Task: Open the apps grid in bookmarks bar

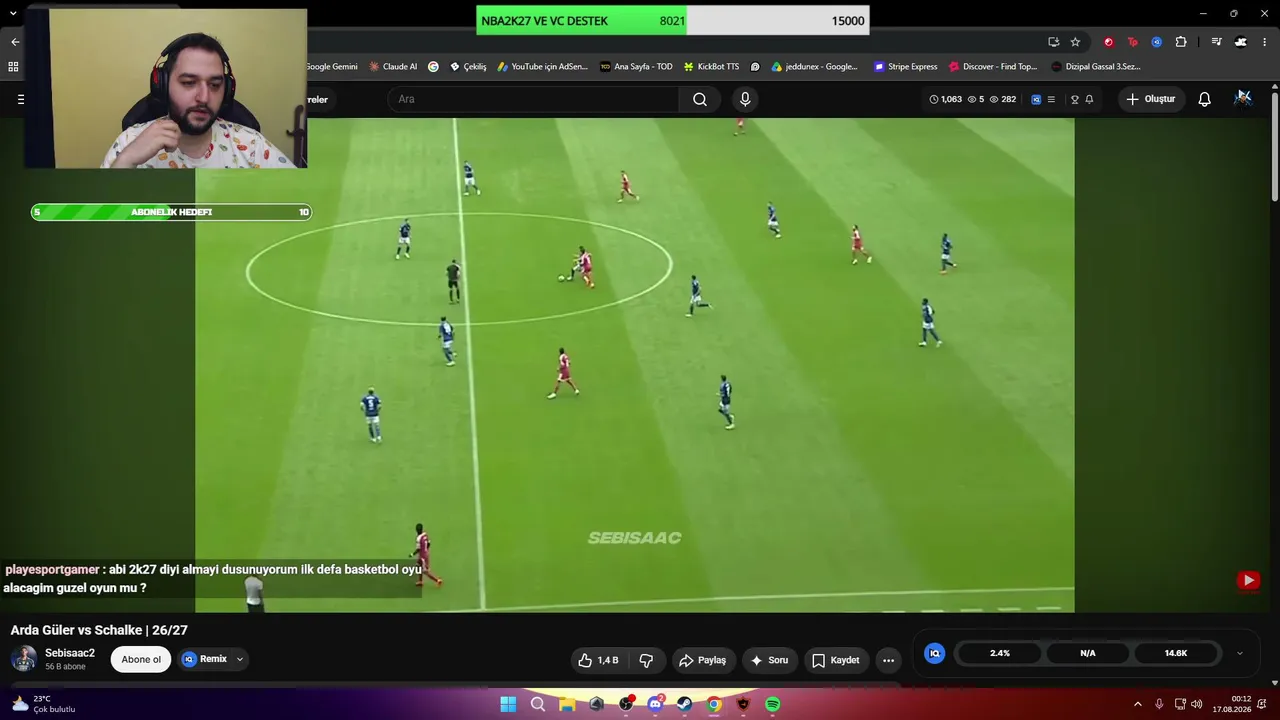Action: pyautogui.click(x=13, y=67)
